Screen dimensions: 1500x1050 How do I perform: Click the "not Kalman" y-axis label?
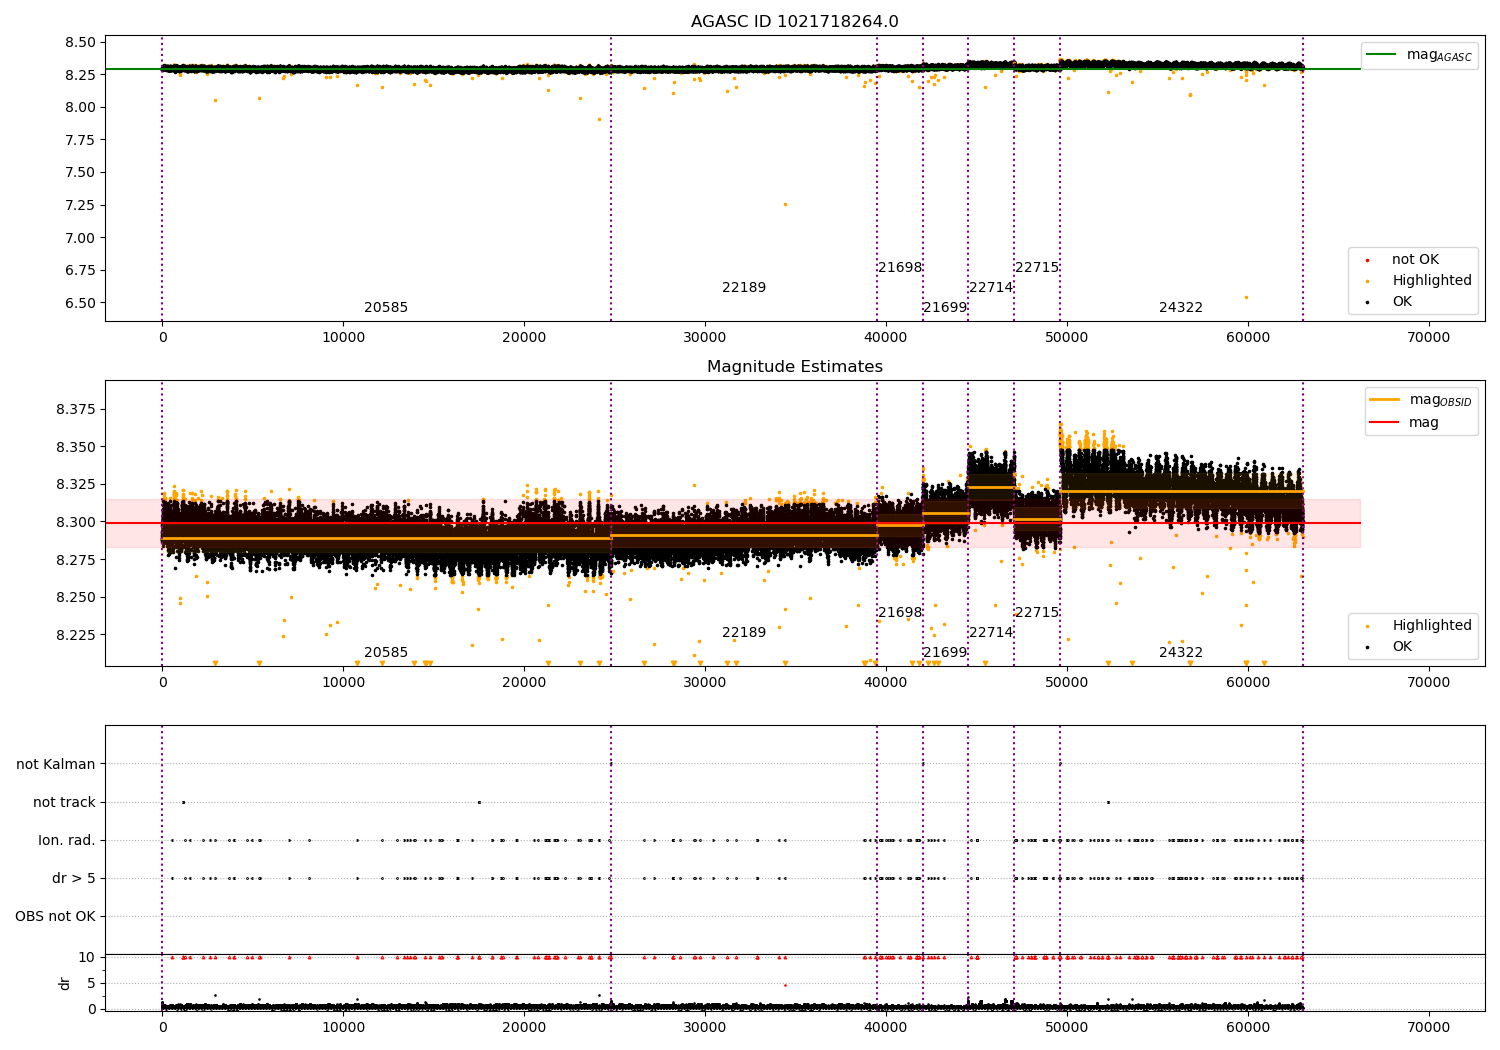[56, 765]
